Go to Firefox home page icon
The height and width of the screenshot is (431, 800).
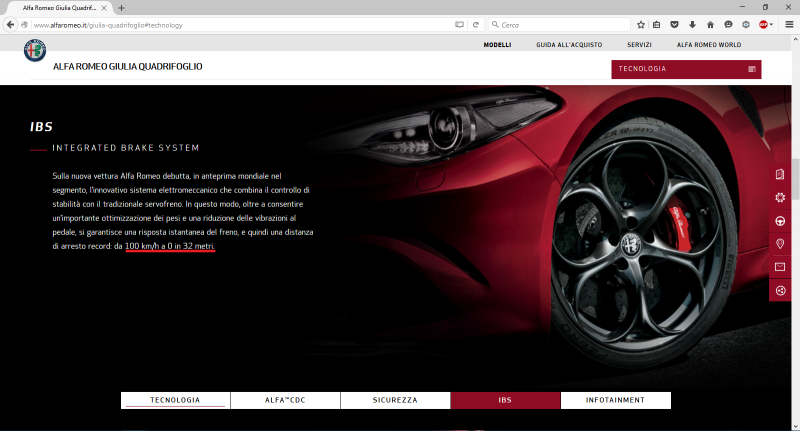tap(709, 24)
